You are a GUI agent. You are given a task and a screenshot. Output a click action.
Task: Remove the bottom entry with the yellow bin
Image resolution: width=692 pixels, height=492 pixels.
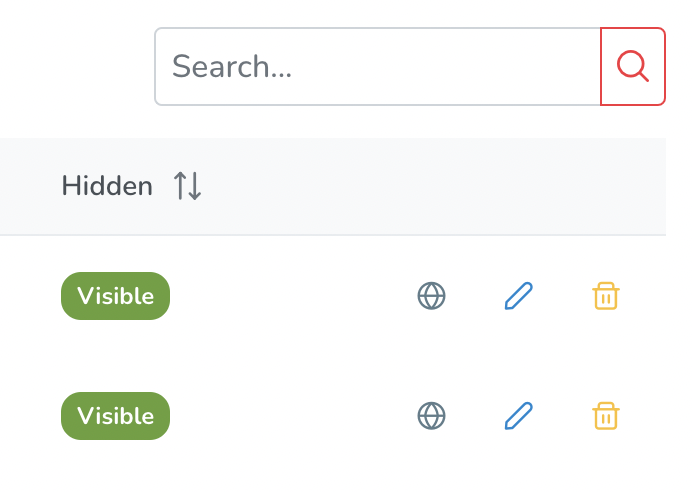click(x=606, y=416)
